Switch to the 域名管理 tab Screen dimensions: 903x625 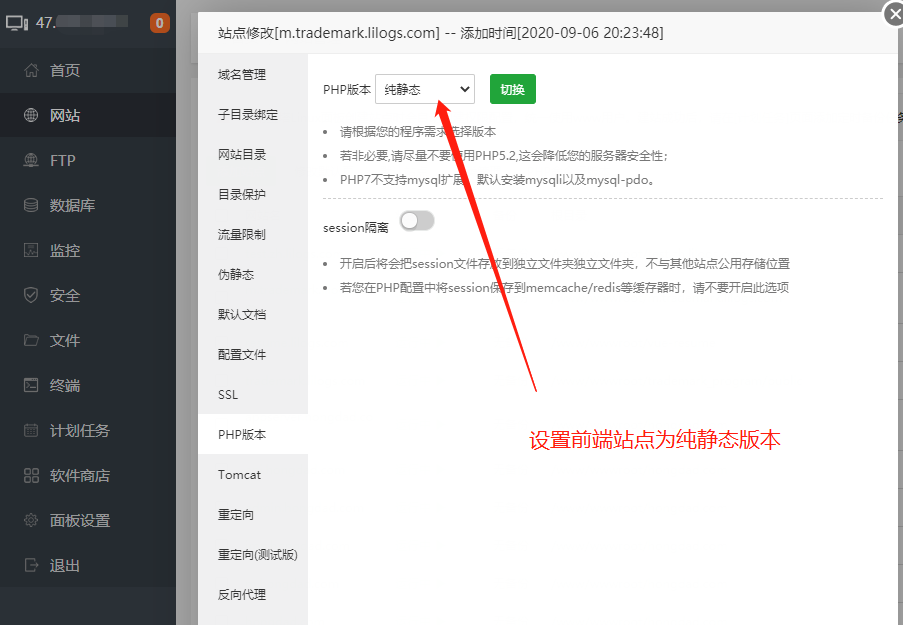[242, 75]
